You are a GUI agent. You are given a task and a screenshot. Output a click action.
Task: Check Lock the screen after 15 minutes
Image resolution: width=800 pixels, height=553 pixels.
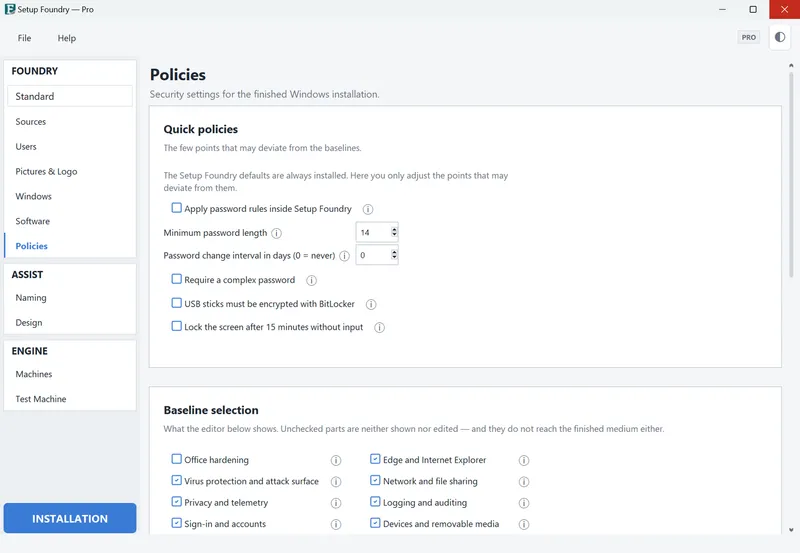point(177,326)
